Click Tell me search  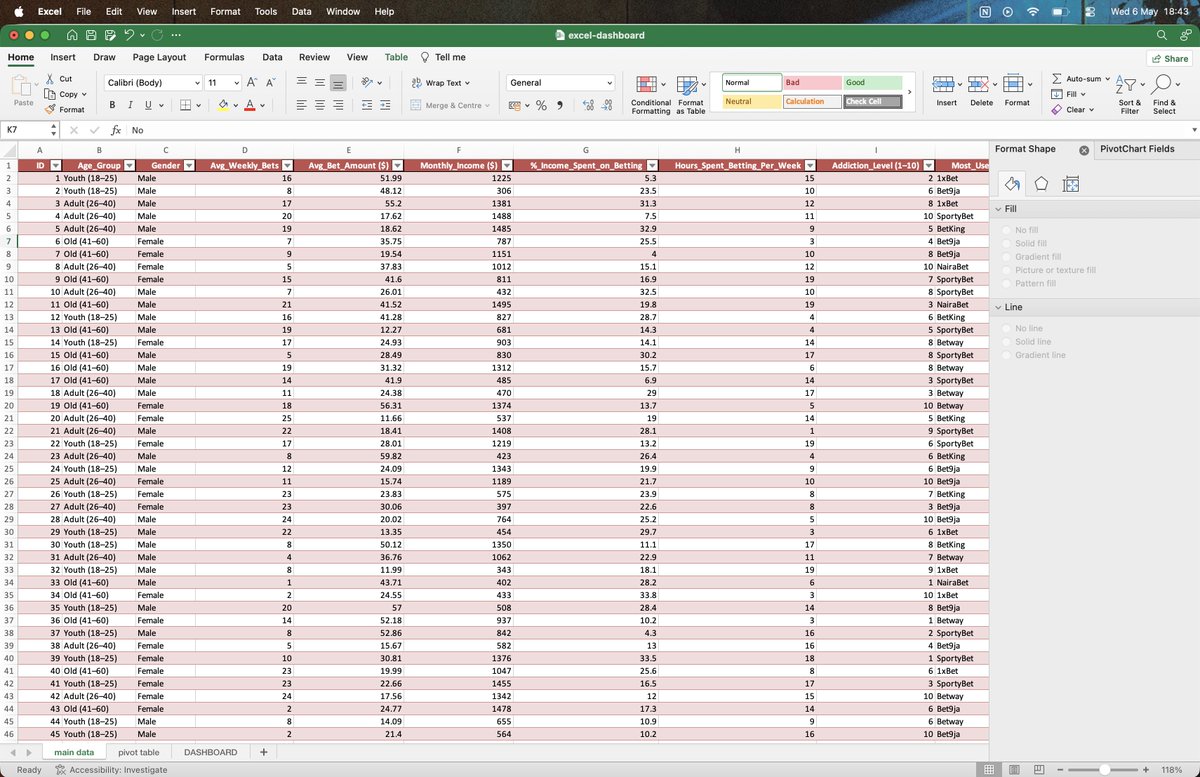pos(443,58)
